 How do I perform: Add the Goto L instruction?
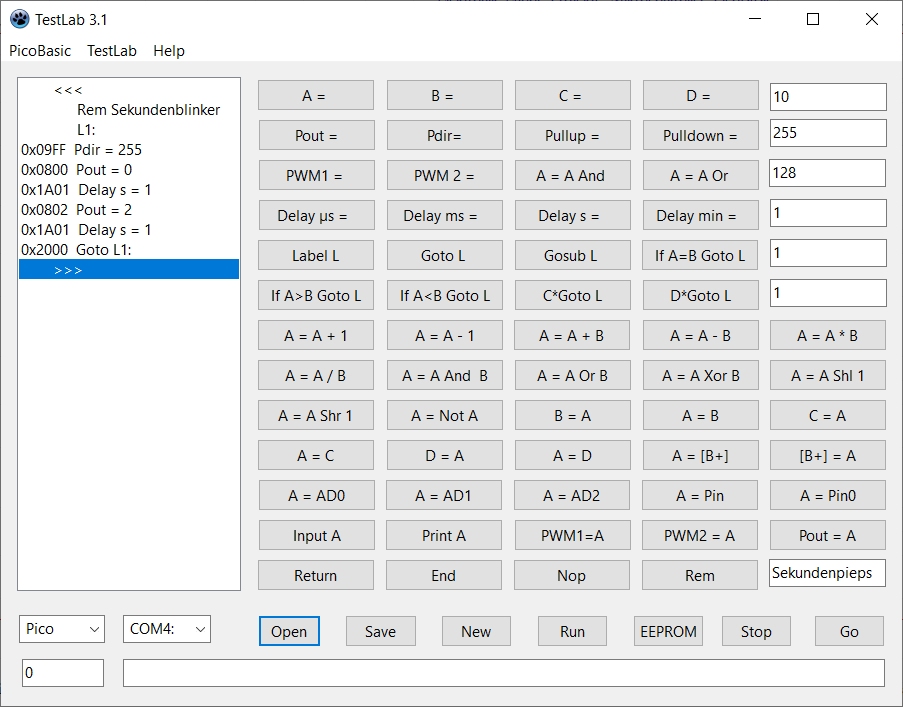(443, 256)
